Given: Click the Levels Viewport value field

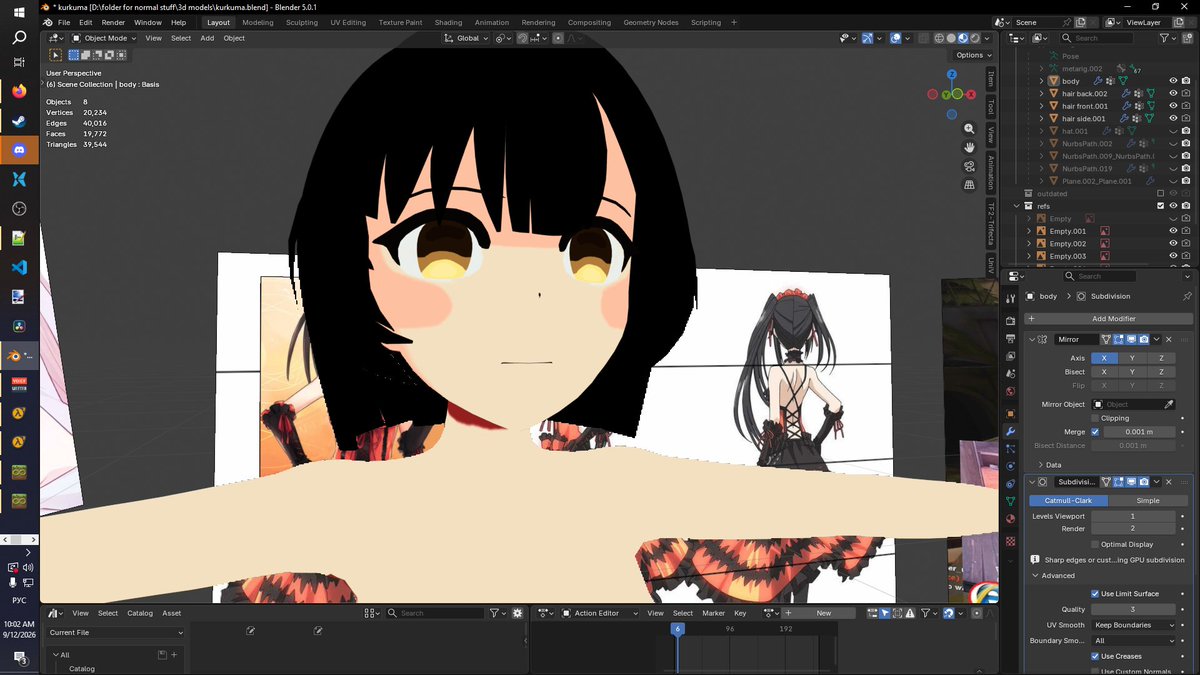Looking at the screenshot, I should [1134, 516].
